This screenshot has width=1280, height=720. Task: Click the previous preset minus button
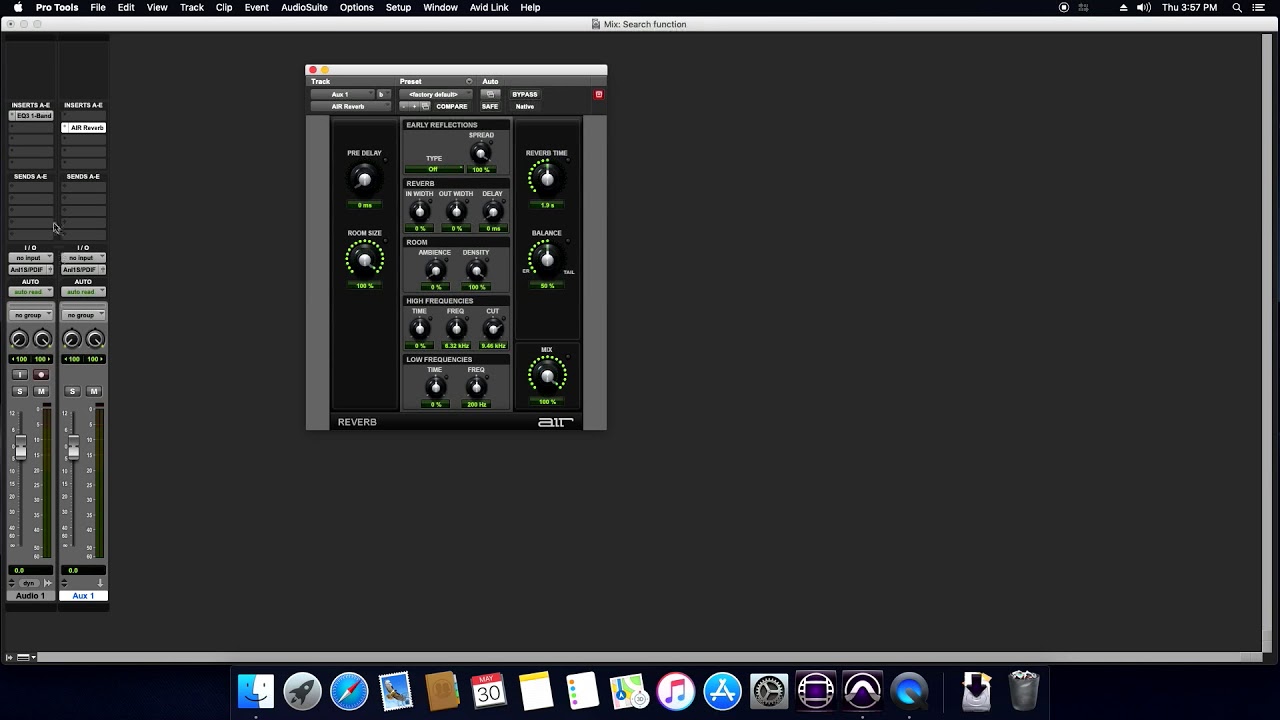pos(404,106)
